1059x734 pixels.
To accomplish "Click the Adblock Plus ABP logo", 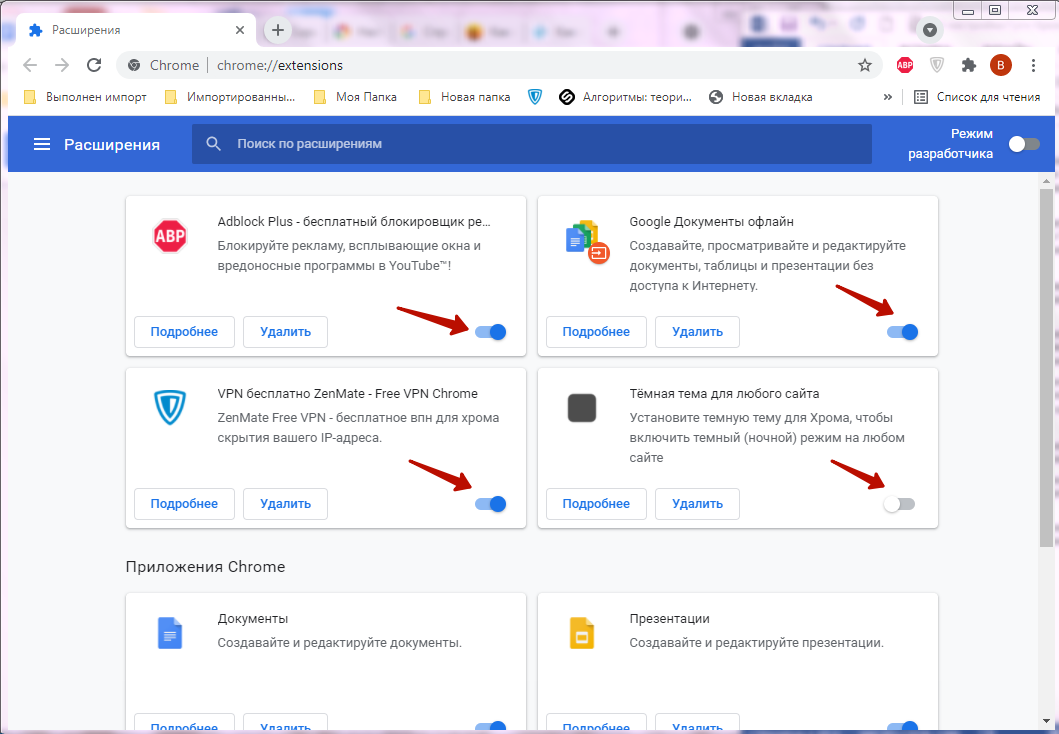I will point(170,236).
